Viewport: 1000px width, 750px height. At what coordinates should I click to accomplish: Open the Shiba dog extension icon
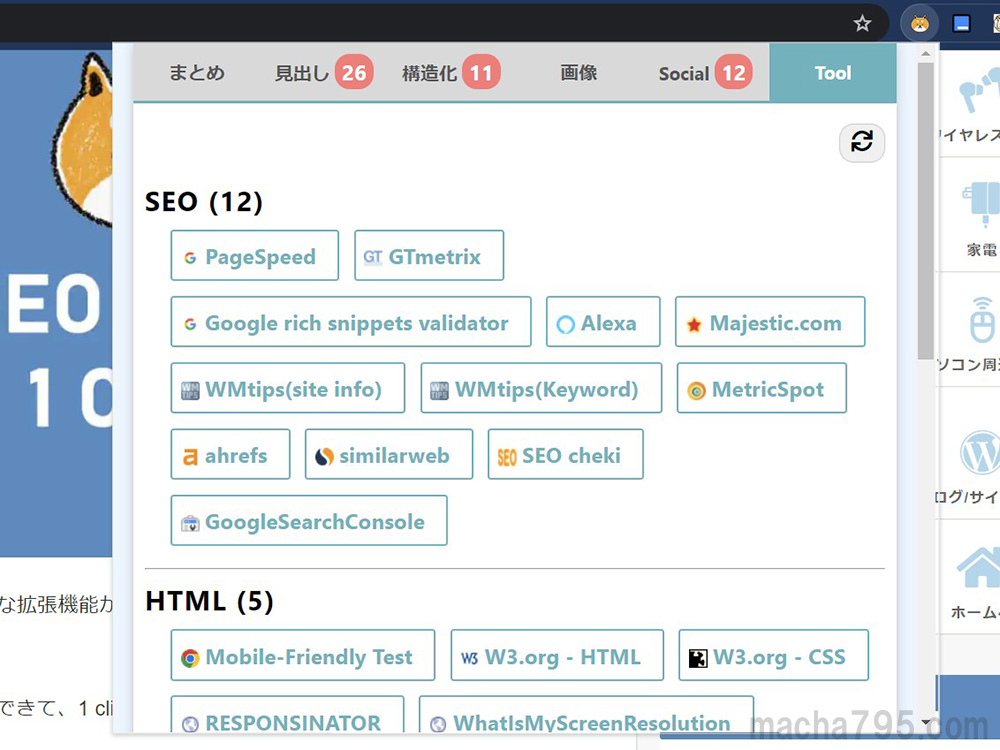(920, 24)
